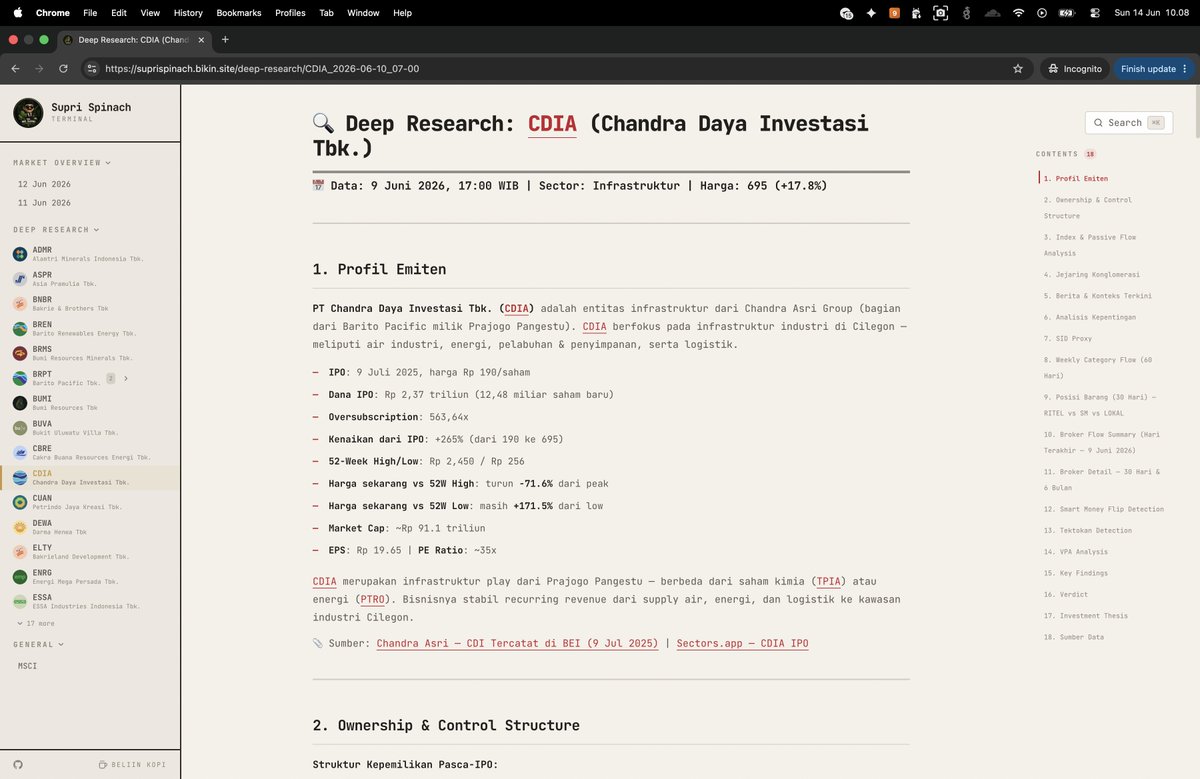The width and height of the screenshot is (1200, 779).
Task: Click the battery status icon
Action: tap(1066, 13)
